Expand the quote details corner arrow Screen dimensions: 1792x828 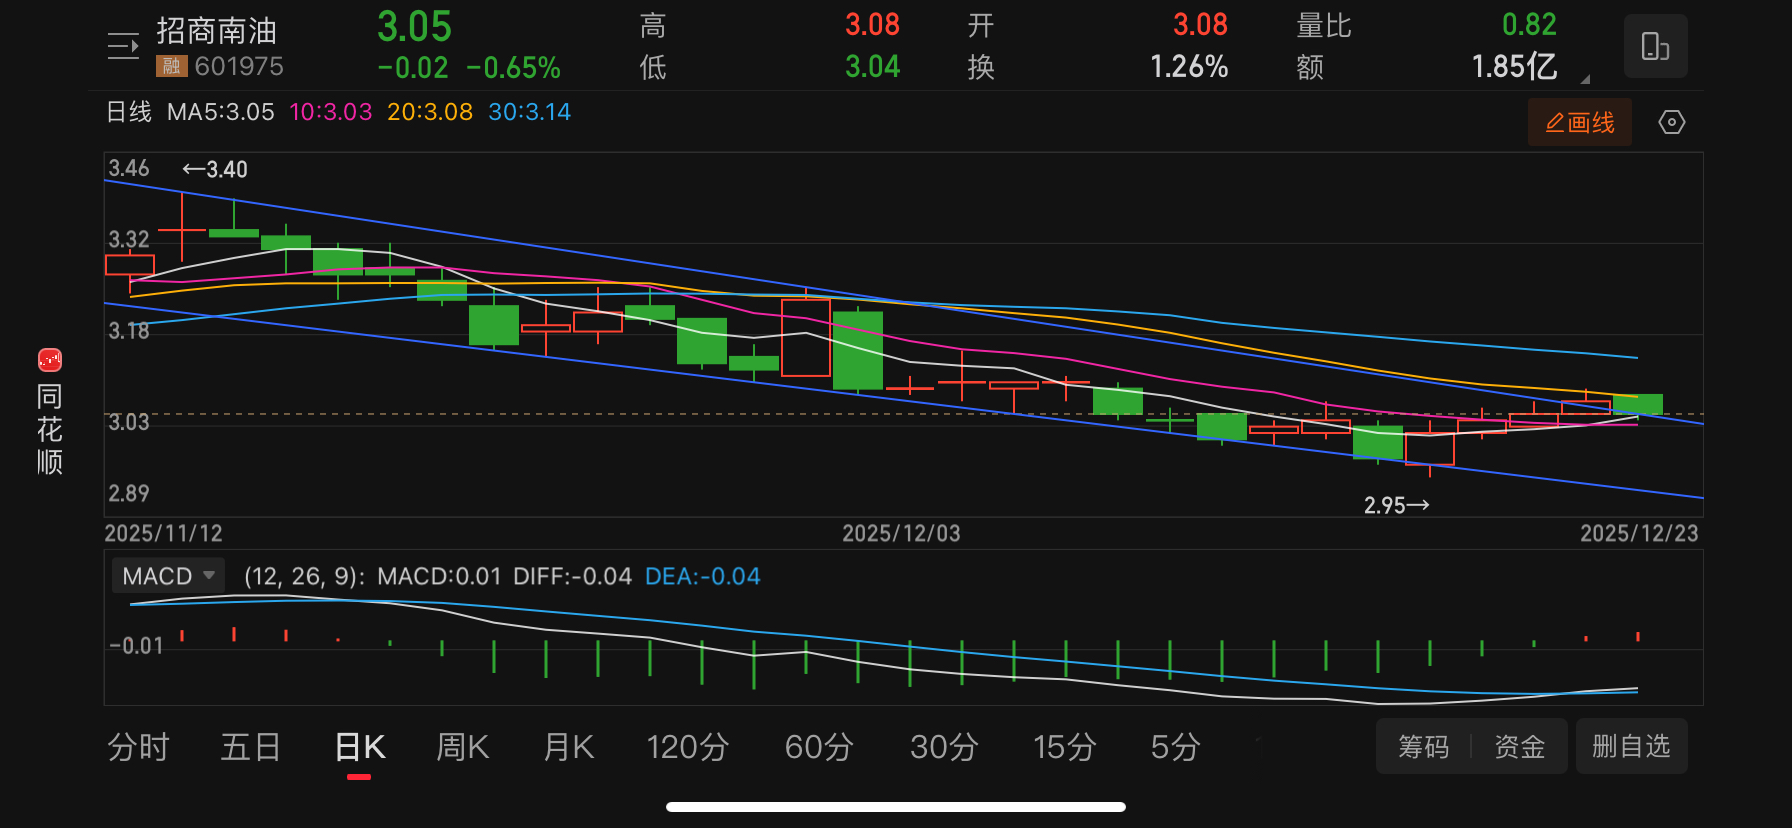pos(1585,78)
